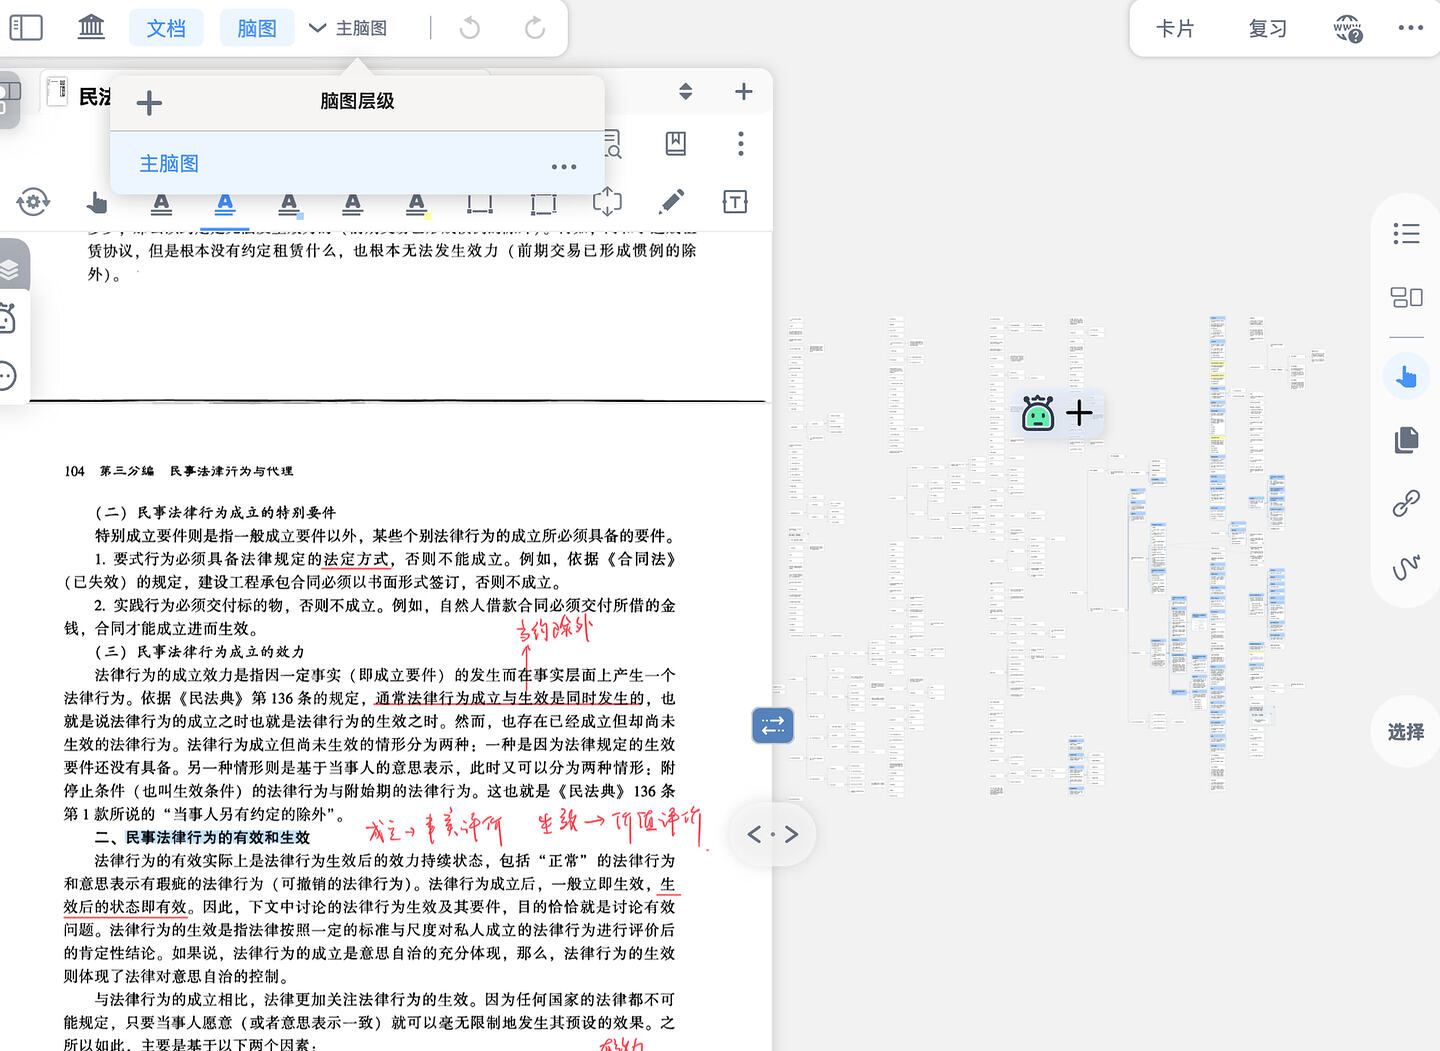Click the undo arrow

(469, 28)
